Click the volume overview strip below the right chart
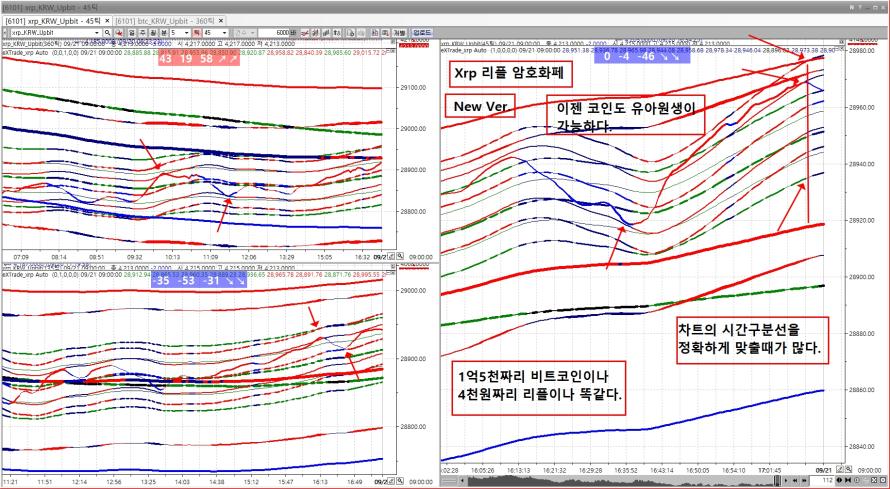 [619, 481]
